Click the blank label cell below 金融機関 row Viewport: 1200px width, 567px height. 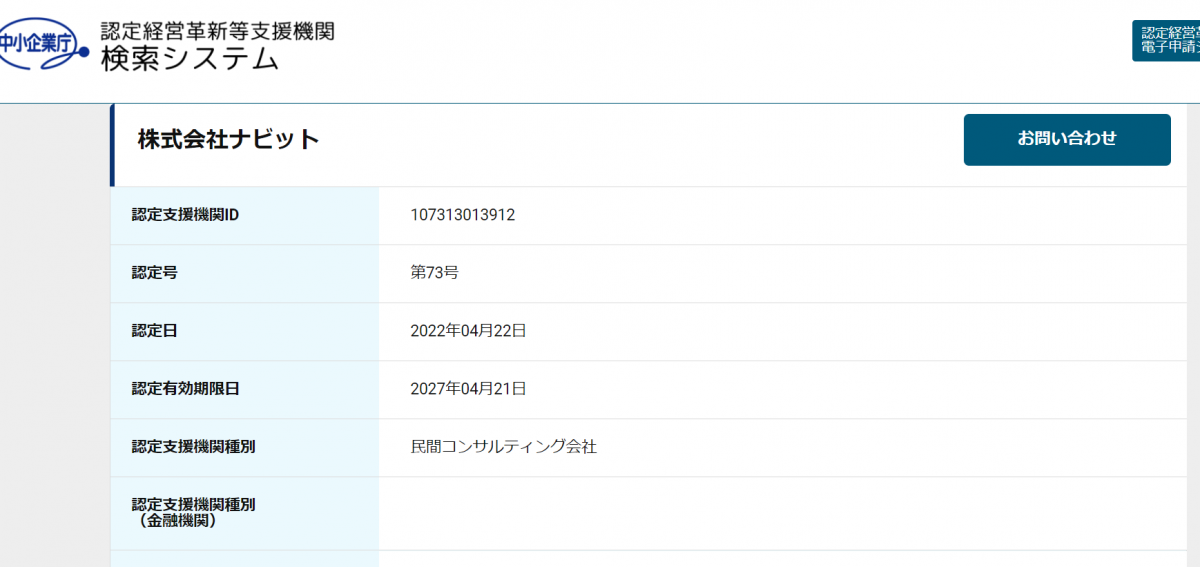pos(245,559)
